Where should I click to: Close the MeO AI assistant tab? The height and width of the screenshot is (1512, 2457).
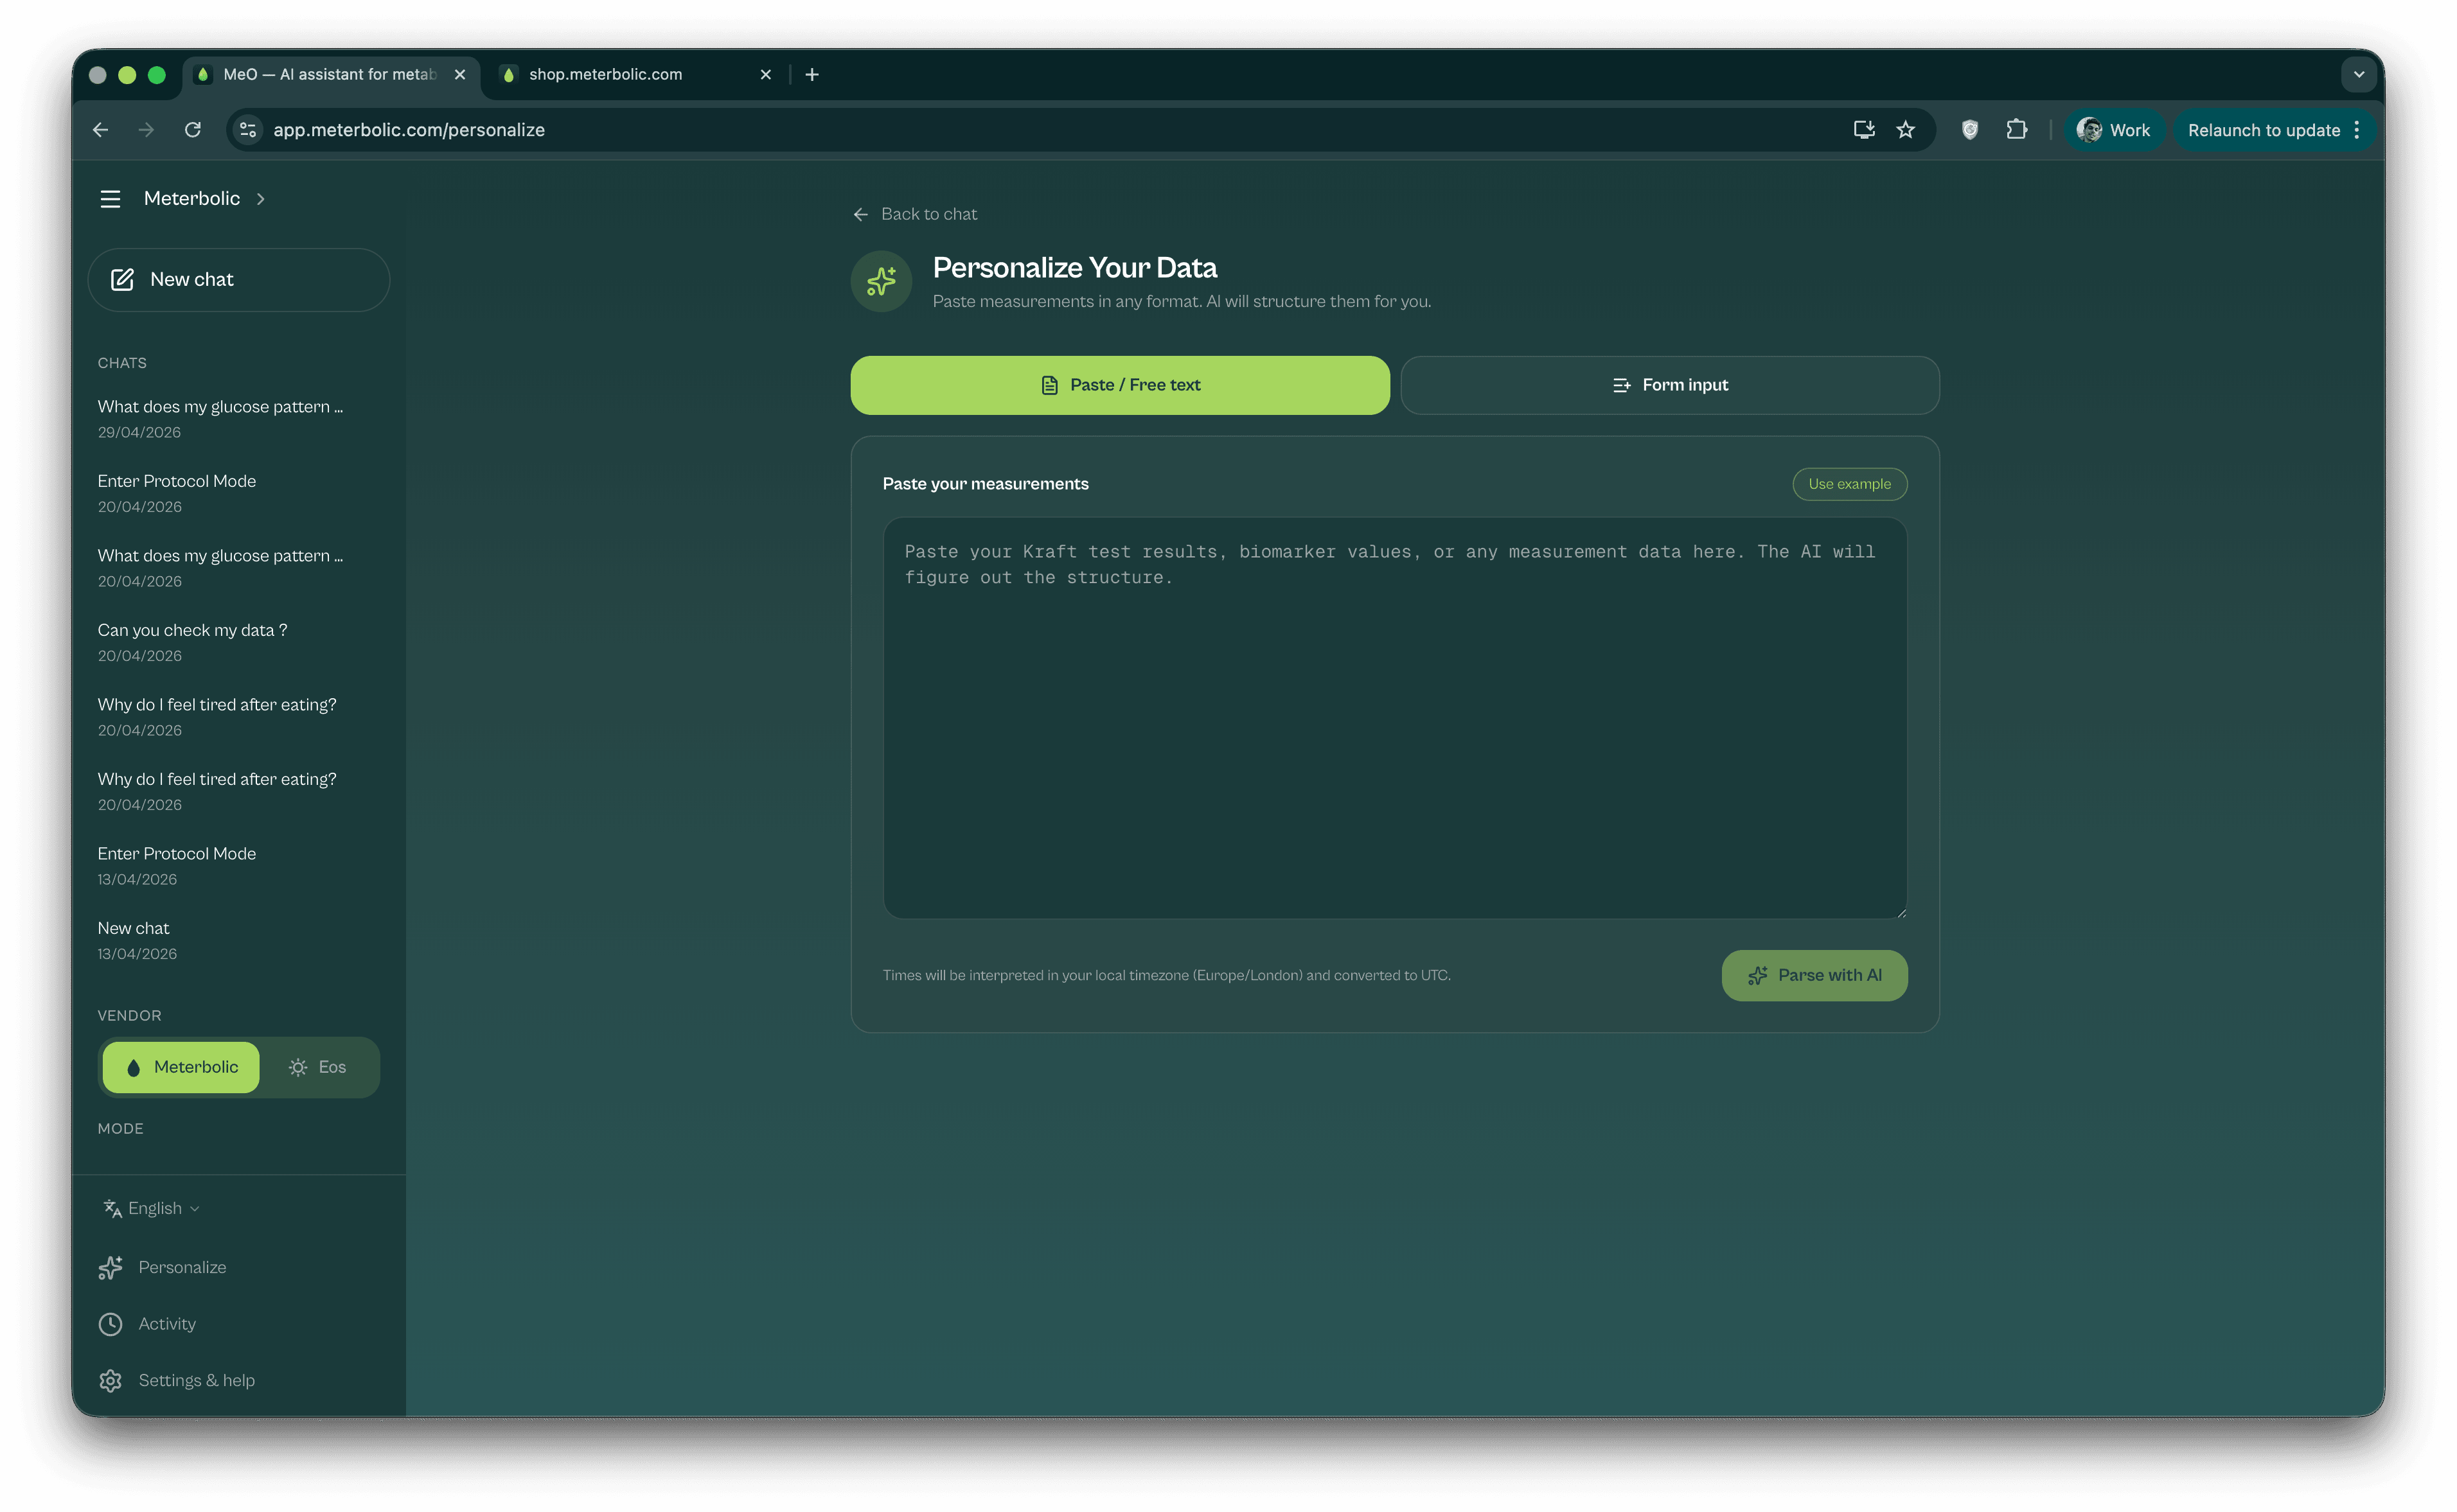(x=460, y=74)
